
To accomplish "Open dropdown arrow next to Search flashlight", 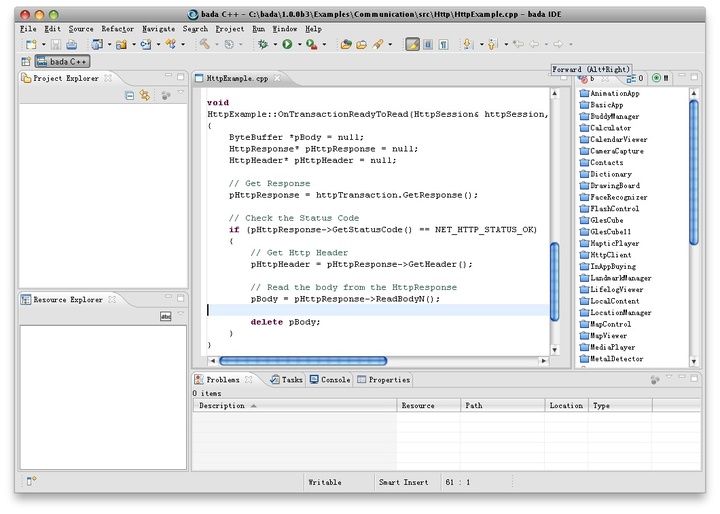I will coord(390,45).
